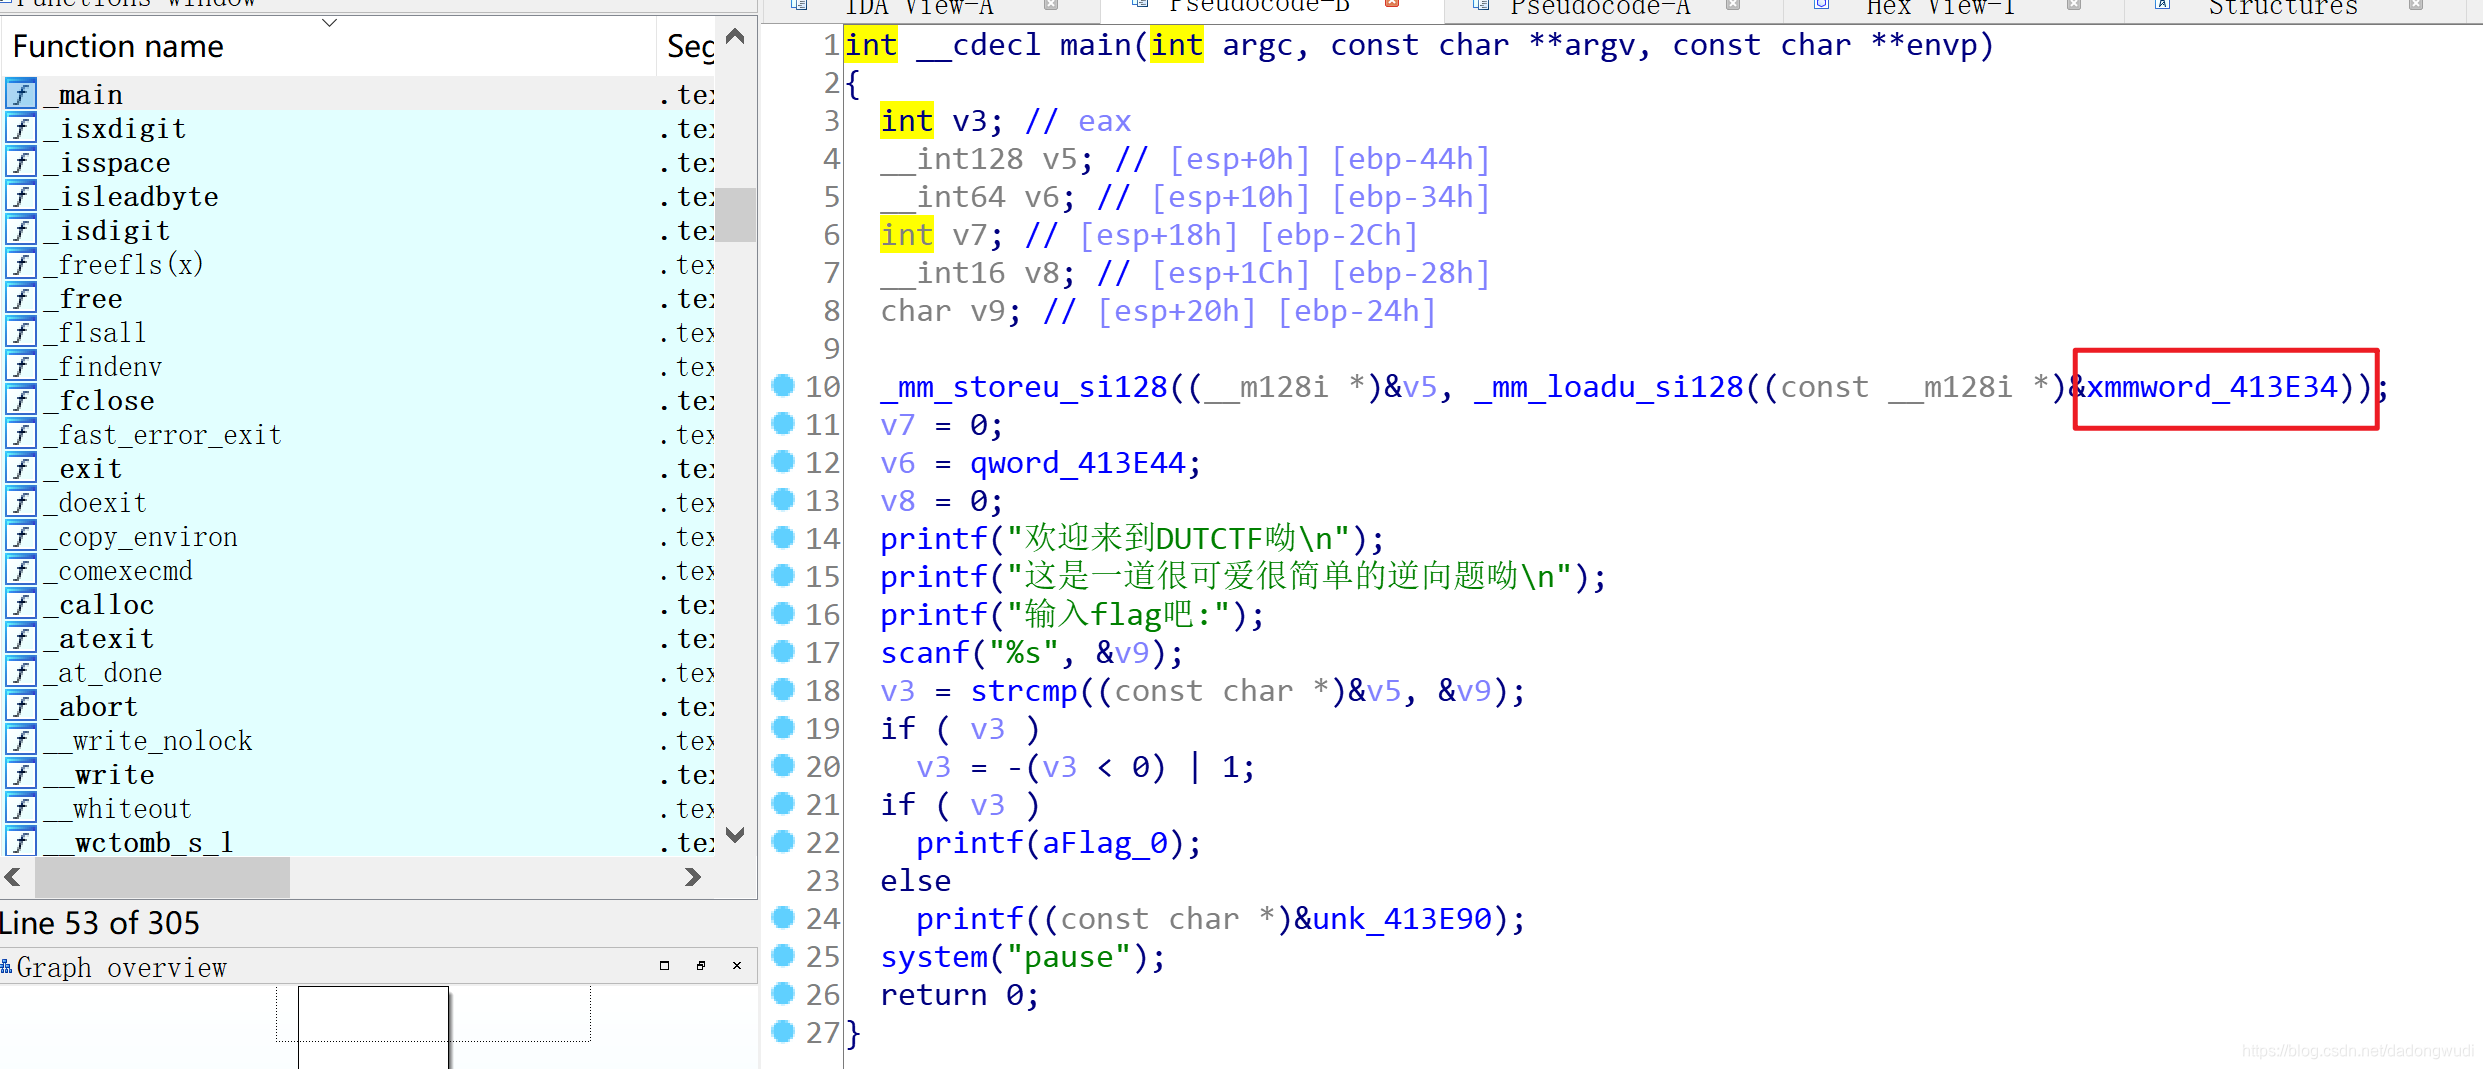
Task: Click the function icon beside _flsall
Action: click(21, 332)
